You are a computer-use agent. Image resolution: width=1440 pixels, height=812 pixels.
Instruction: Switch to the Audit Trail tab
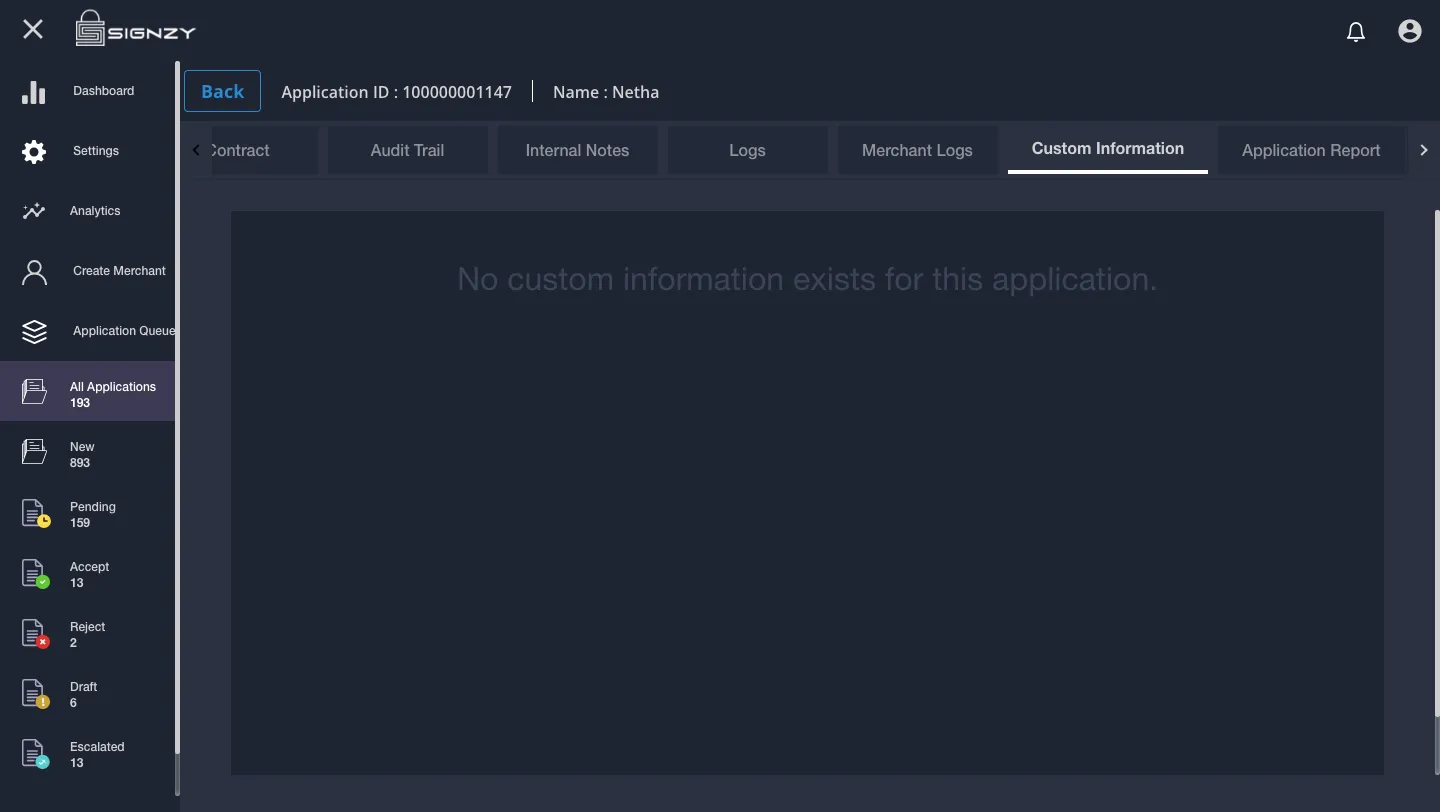407,150
